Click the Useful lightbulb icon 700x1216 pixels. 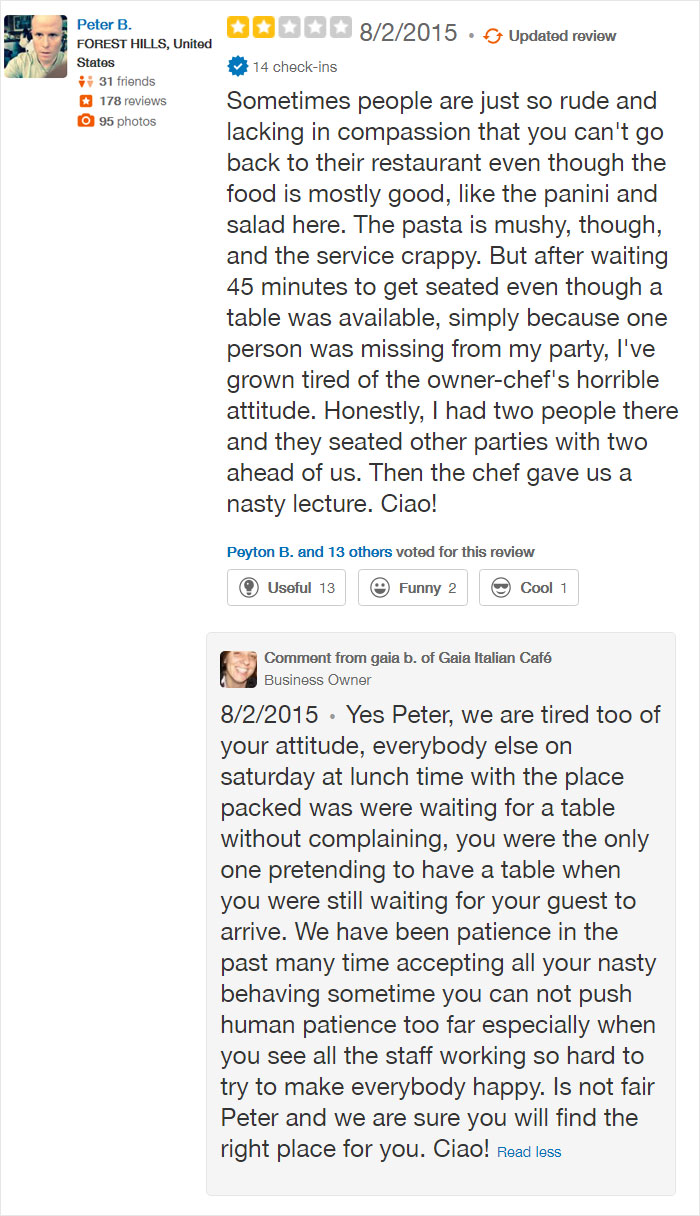tap(251, 588)
